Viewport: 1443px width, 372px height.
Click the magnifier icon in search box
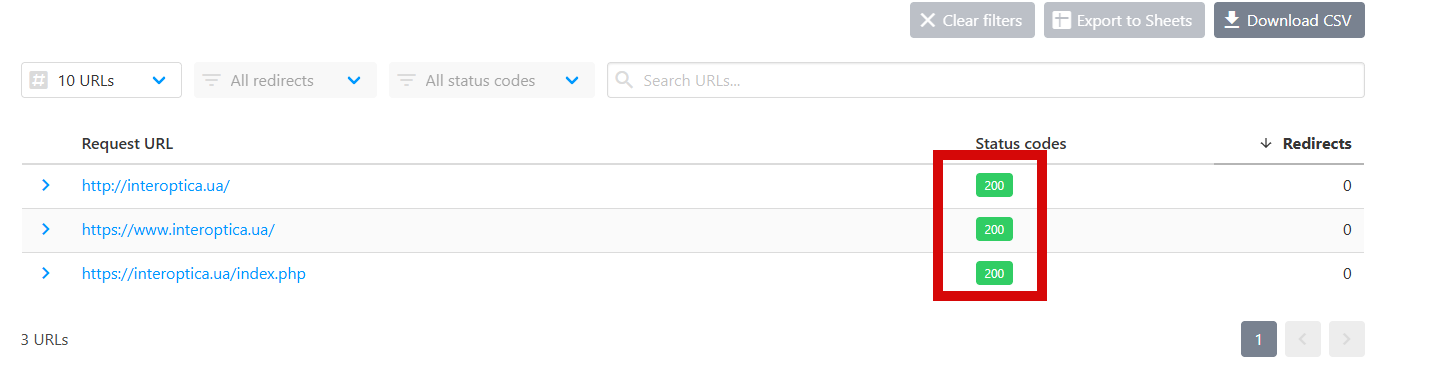[x=624, y=80]
